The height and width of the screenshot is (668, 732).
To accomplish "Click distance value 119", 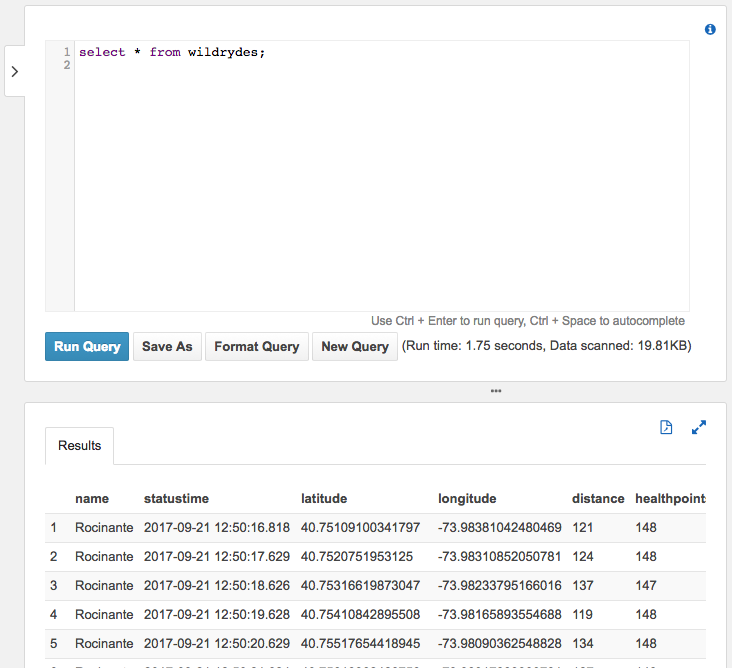I will click(x=583, y=614).
